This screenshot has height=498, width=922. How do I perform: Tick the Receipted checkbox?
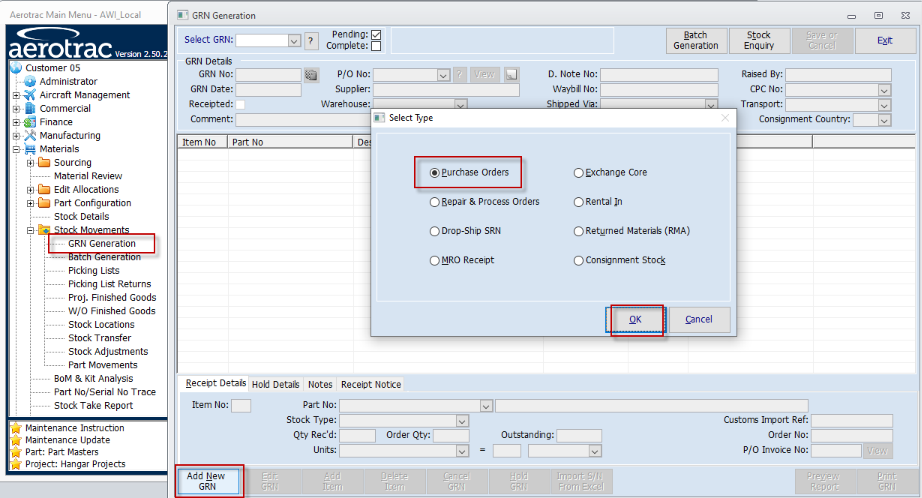[x=240, y=104]
